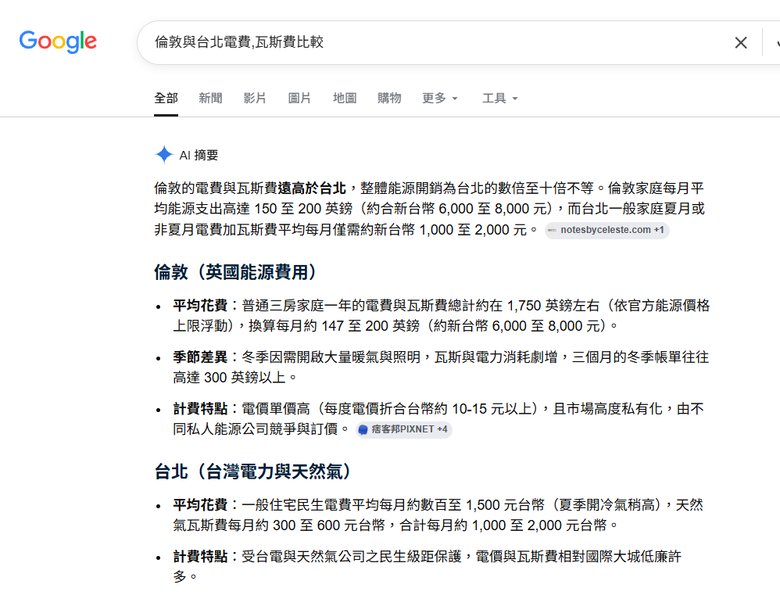Viewport: 780px width, 606px height.
Task: Click the AI 摘要 label
Action: click(x=199, y=155)
